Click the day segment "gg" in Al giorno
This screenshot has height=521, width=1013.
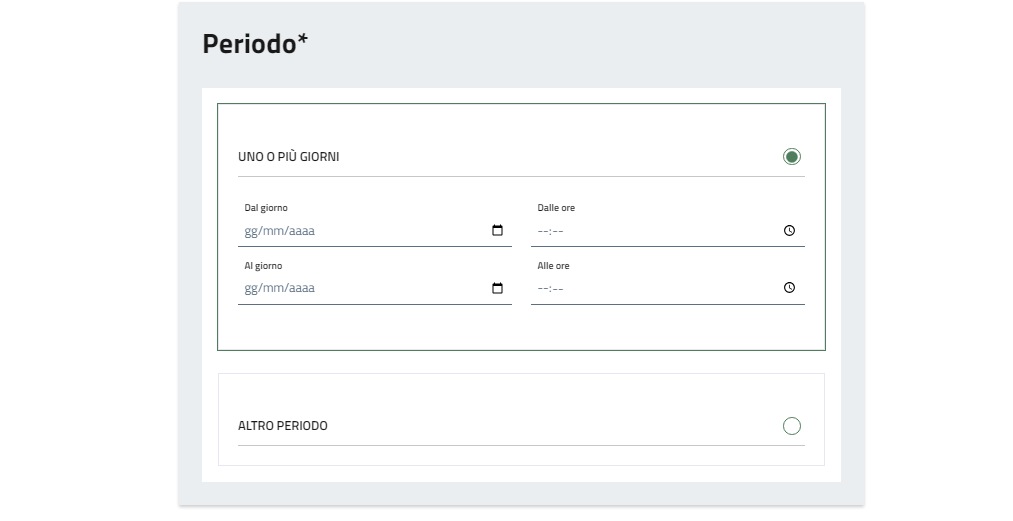pyautogui.click(x=251, y=288)
